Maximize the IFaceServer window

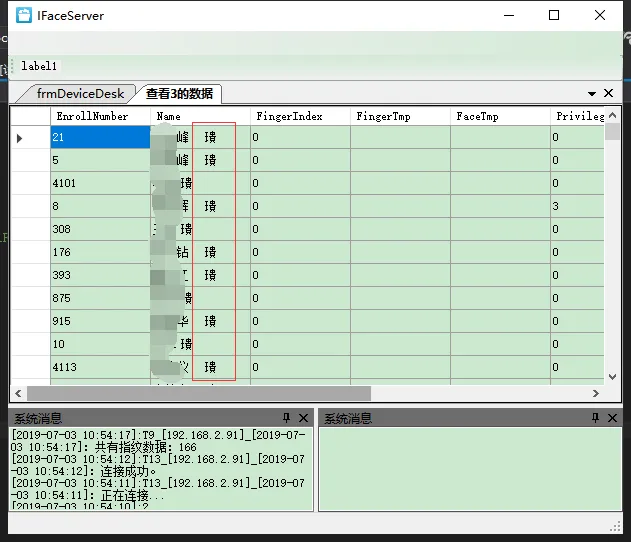[554, 16]
